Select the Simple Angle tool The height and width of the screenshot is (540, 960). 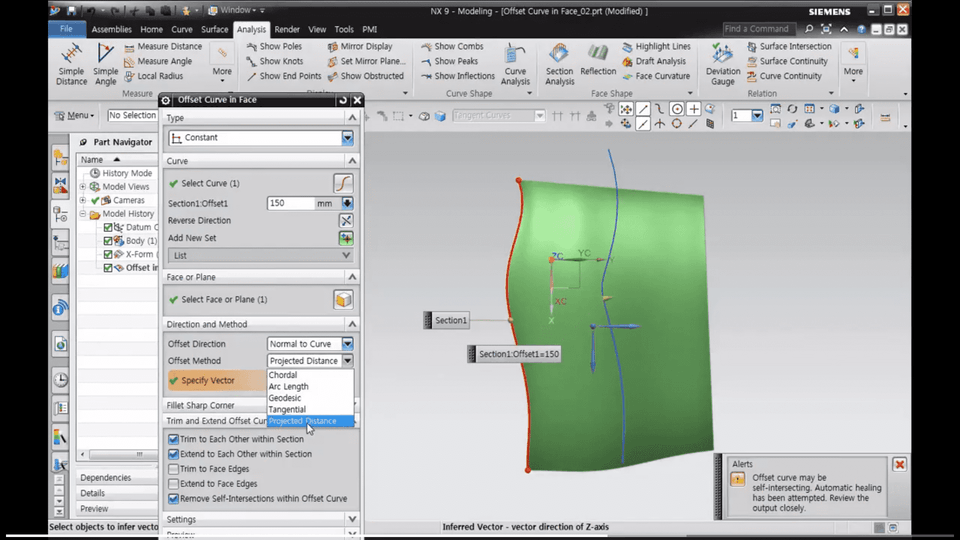coord(105,64)
